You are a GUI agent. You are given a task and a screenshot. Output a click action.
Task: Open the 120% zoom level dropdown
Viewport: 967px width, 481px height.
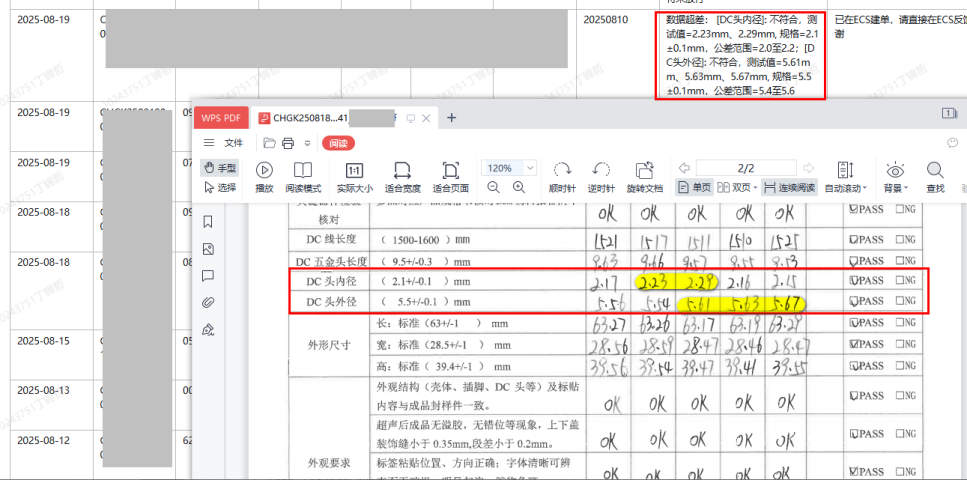pyautogui.click(x=530, y=168)
